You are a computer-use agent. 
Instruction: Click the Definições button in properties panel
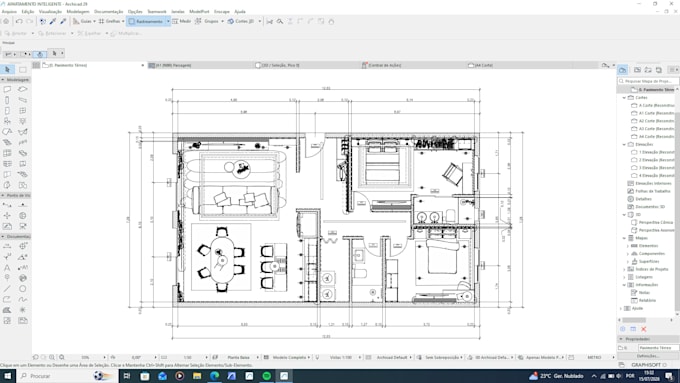coord(648,356)
